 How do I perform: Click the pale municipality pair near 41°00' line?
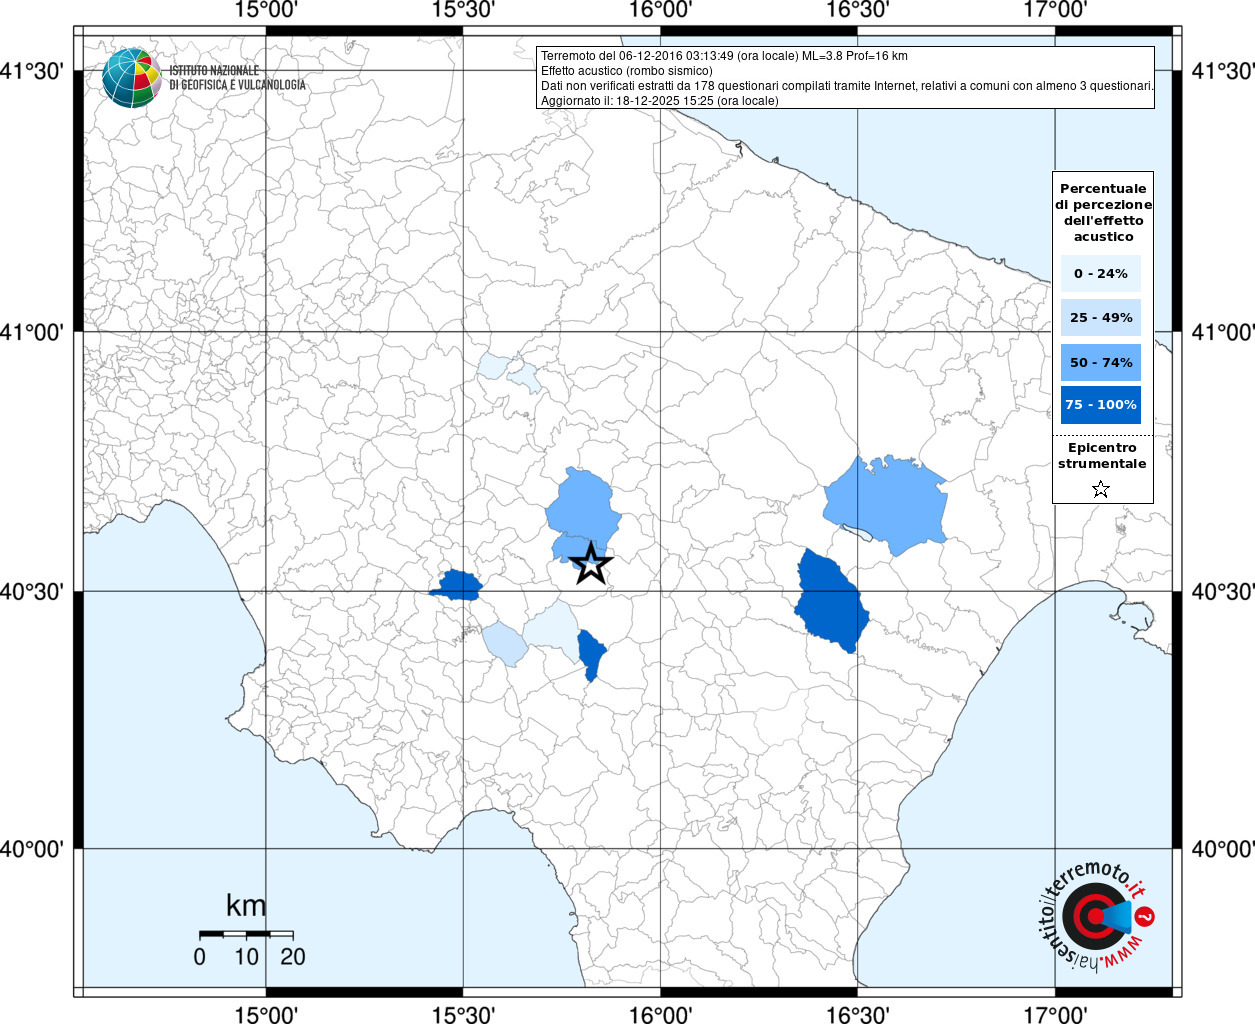point(509,370)
